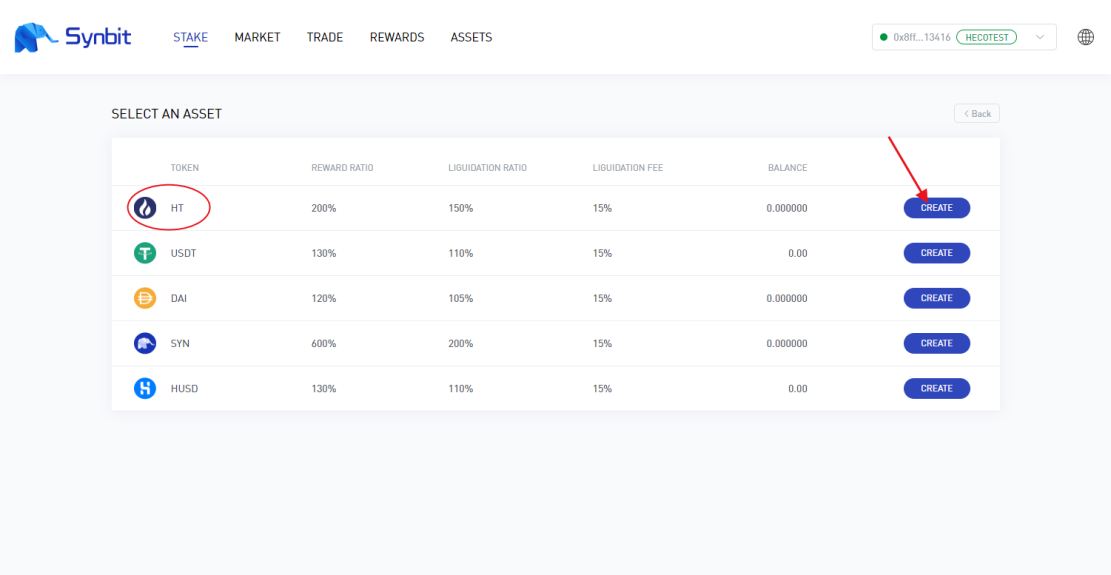Click the green wallet connection status dot
The image size is (1111, 575).
[x=884, y=37]
